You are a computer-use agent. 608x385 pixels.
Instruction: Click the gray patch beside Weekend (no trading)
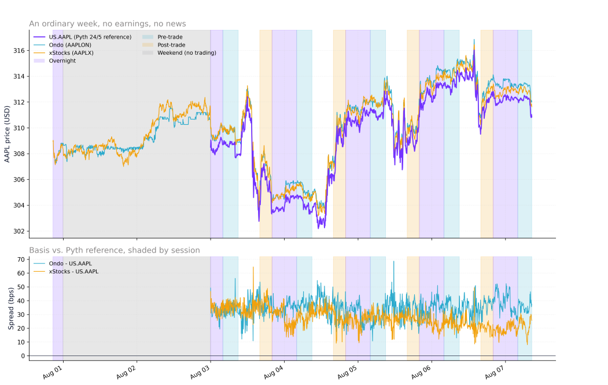click(x=148, y=53)
